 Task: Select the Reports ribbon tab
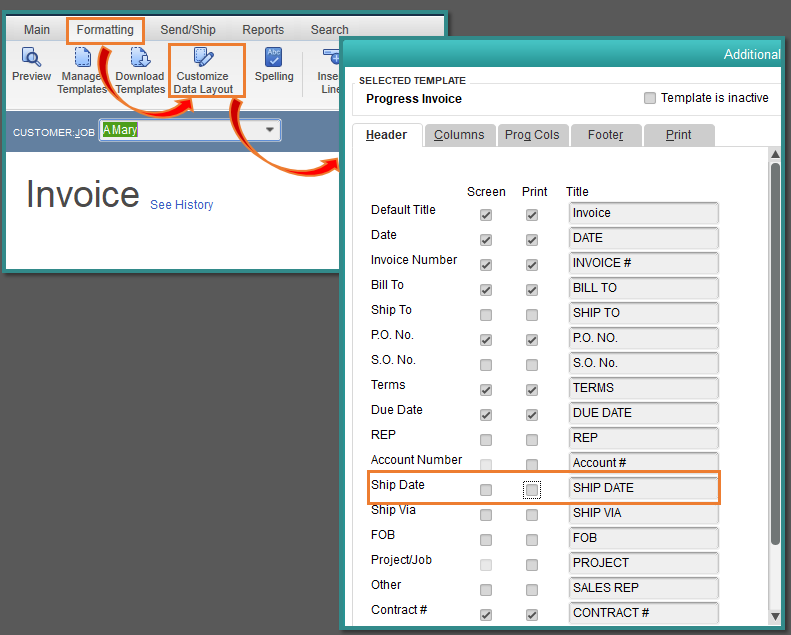[263, 30]
